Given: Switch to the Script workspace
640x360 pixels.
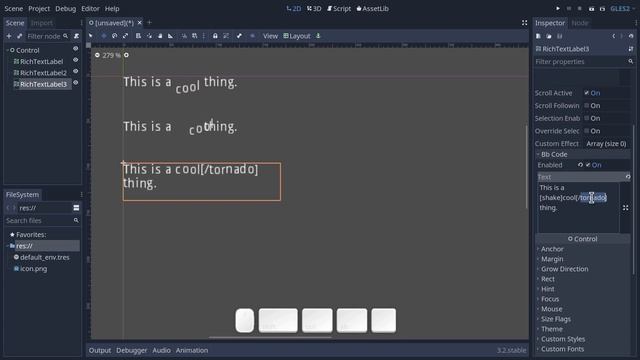Looking at the screenshot, I should (339, 9).
